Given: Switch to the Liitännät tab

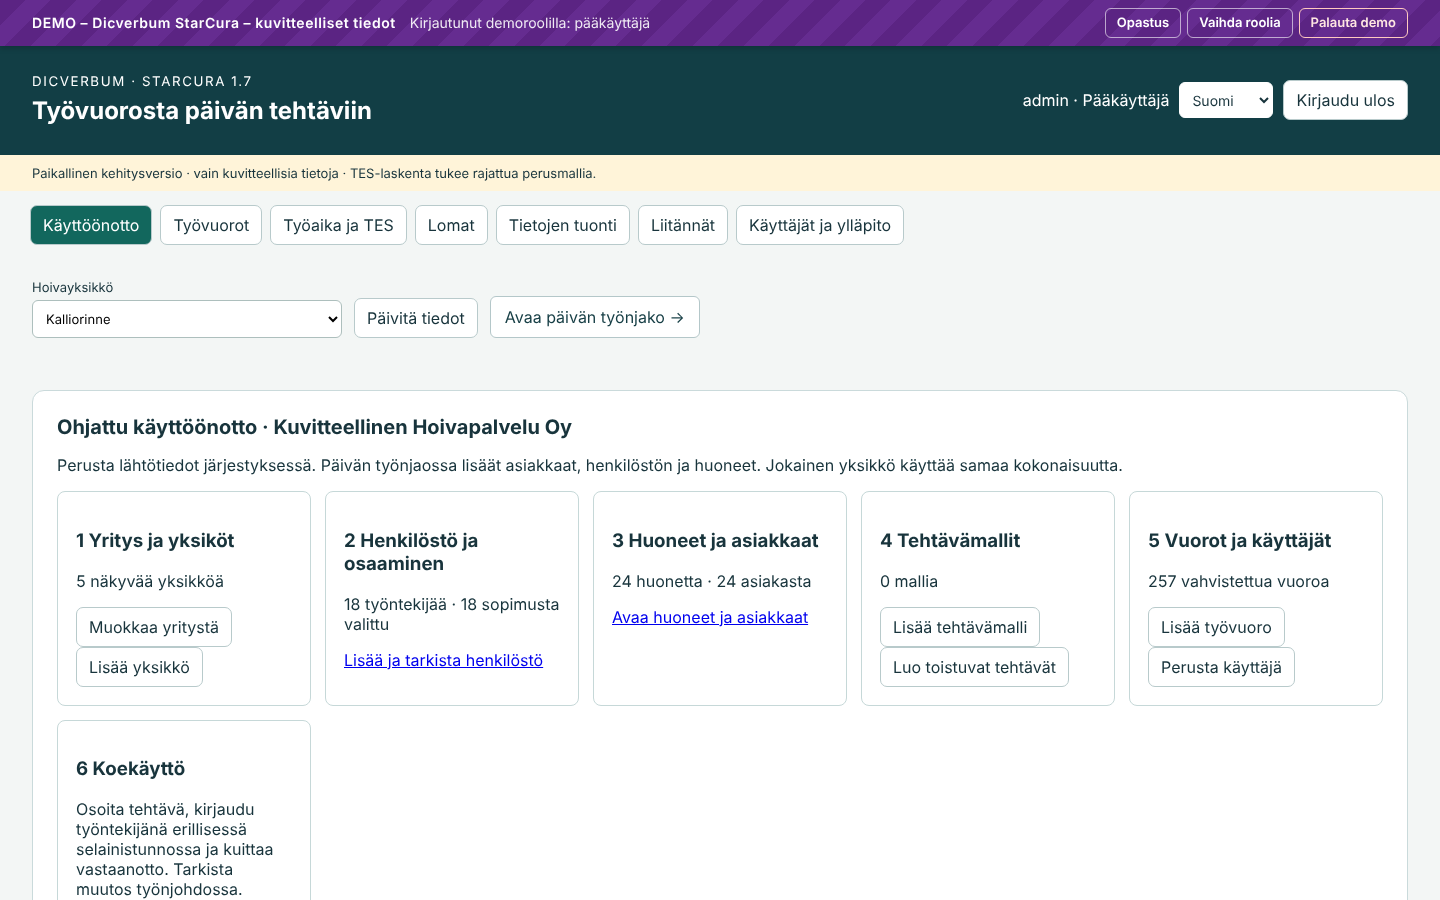Looking at the screenshot, I should pyautogui.click(x=682, y=225).
